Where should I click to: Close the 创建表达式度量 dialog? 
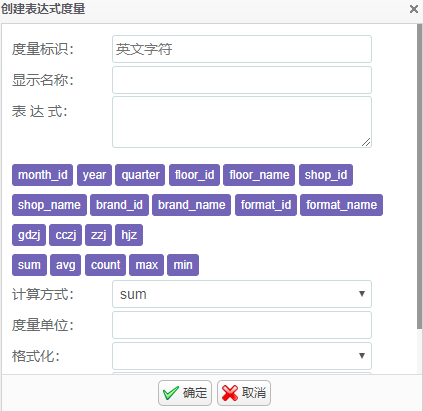coord(414,9)
